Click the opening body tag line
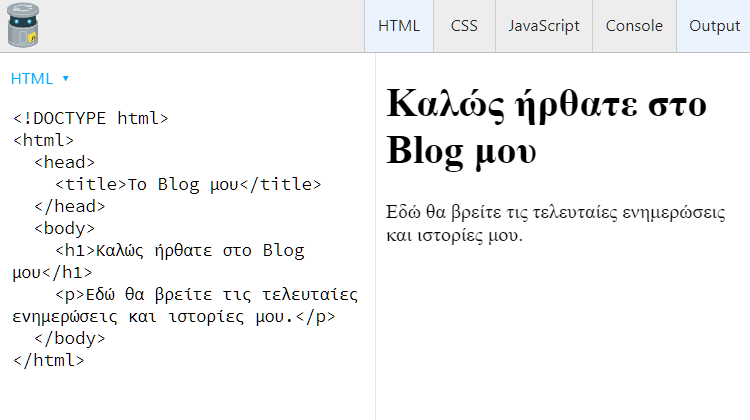Image resolution: width=750 pixels, height=420 pixels. (x=64, y=228)
